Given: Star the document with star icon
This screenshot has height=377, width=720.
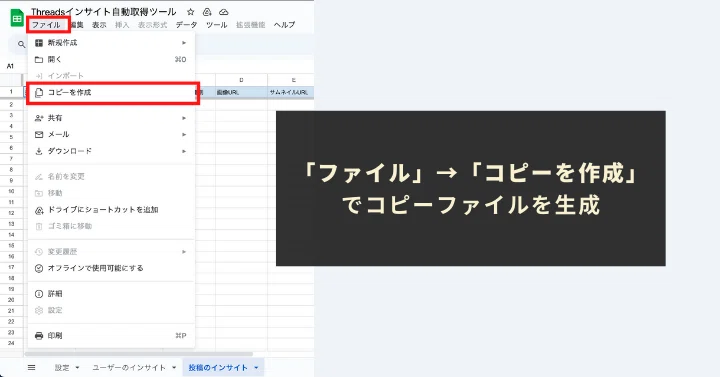Looking at the screenshot, I should coord(191,12).
